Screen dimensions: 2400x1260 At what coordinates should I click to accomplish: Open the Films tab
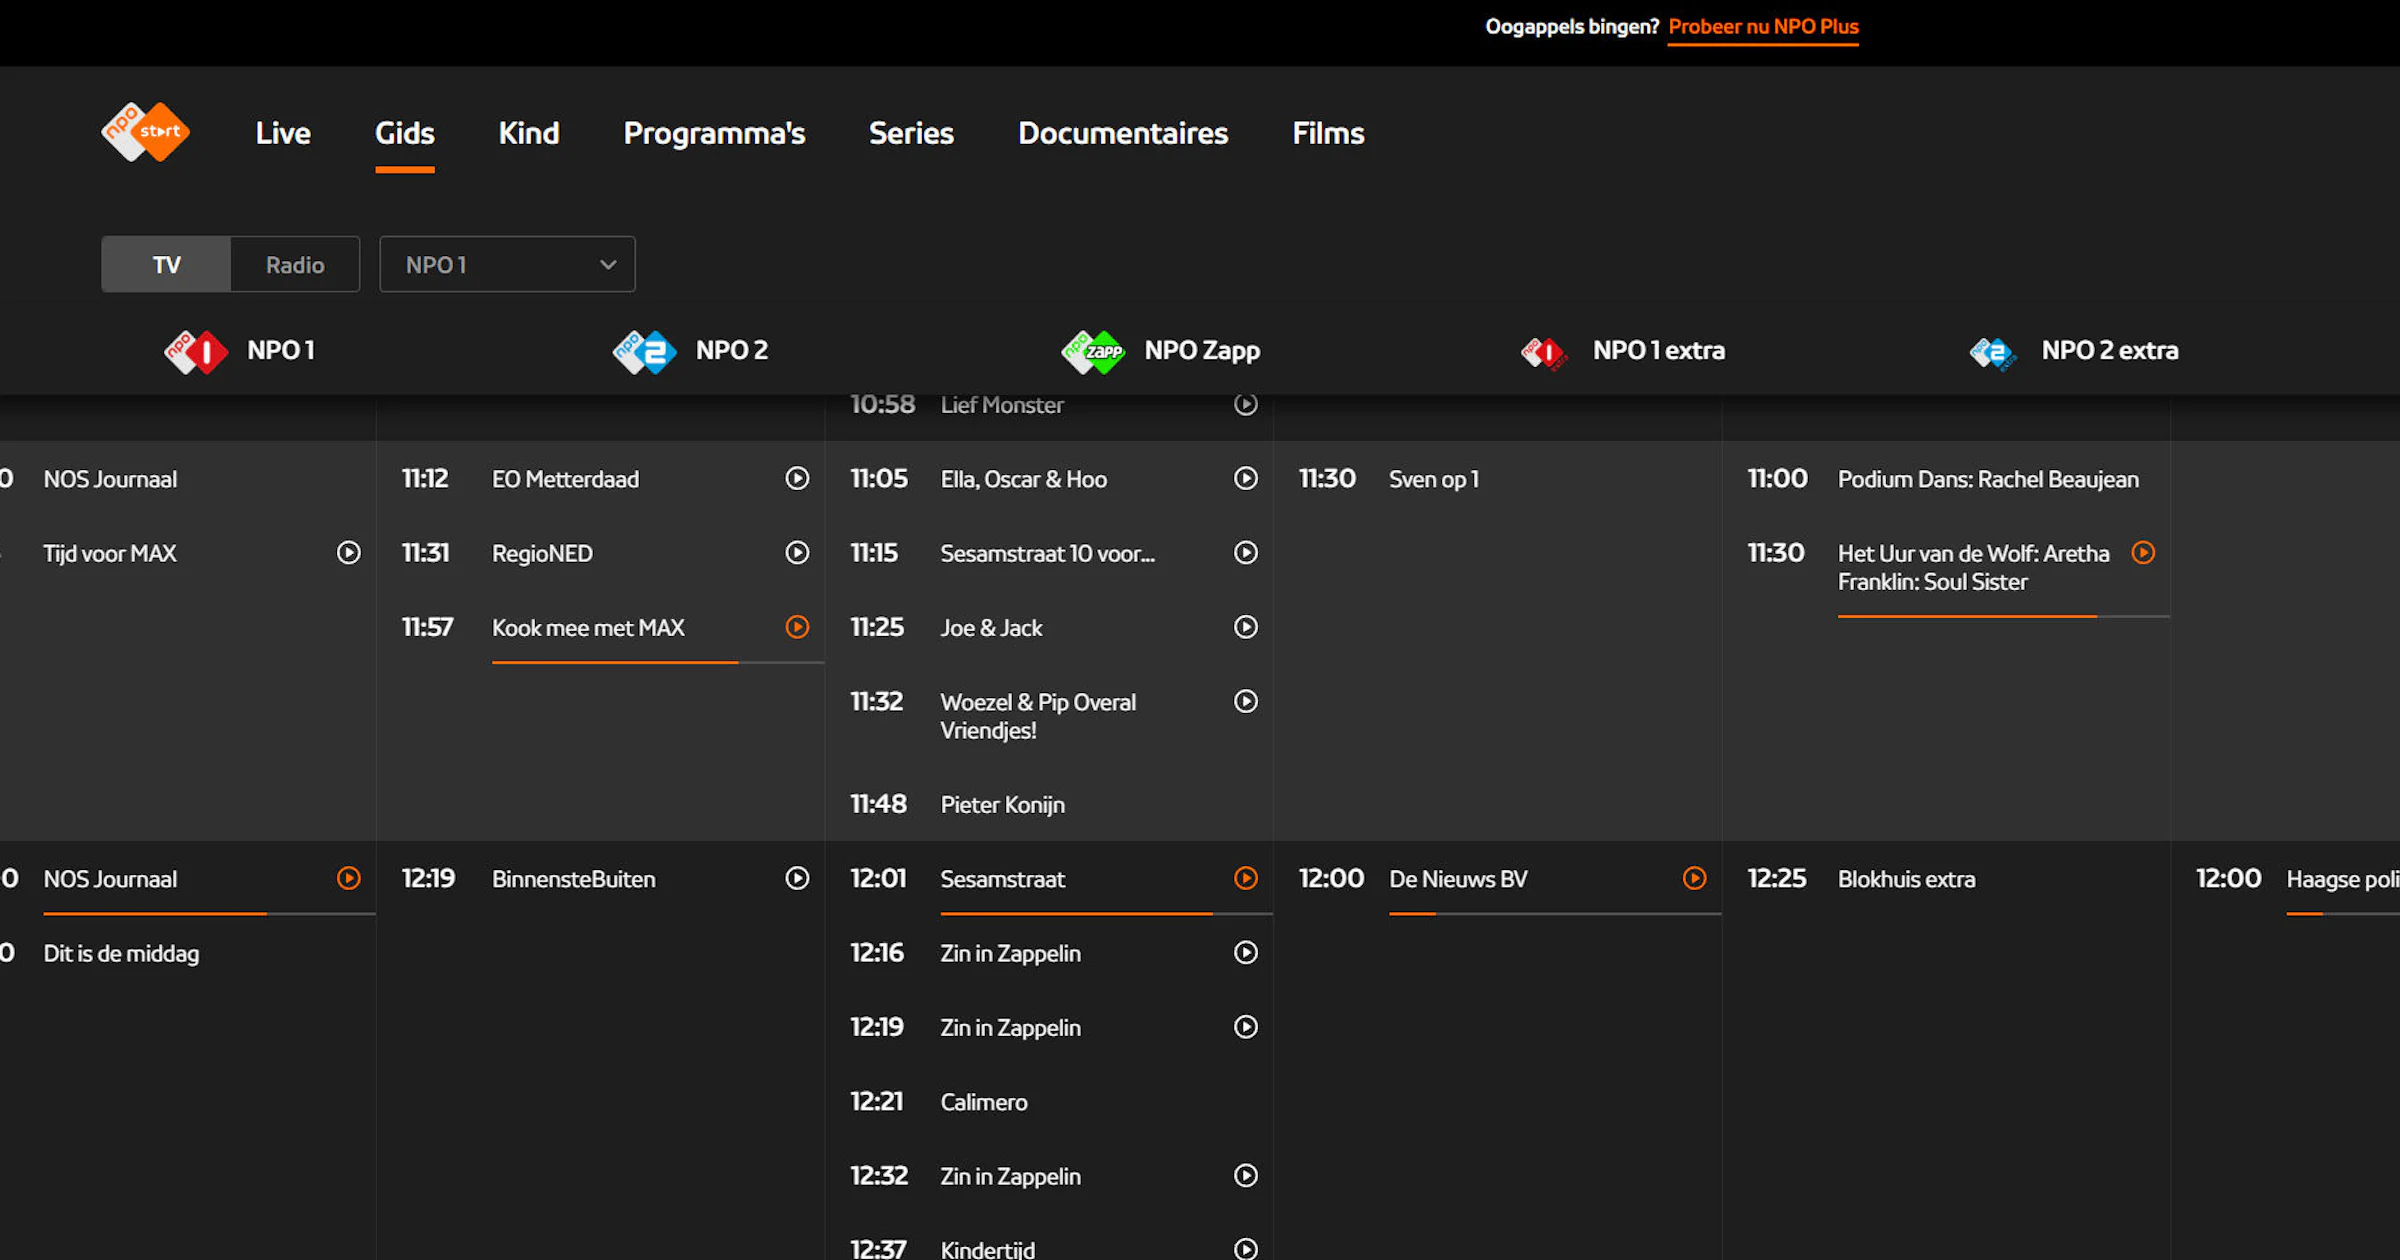pyautogui.click(x=1328, y=133)
